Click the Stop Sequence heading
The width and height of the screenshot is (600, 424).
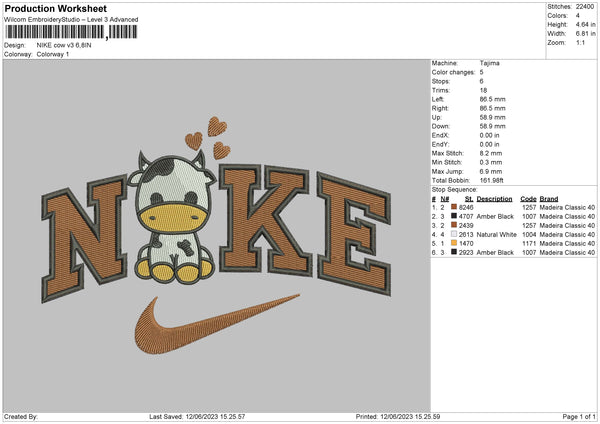[455, 190]
